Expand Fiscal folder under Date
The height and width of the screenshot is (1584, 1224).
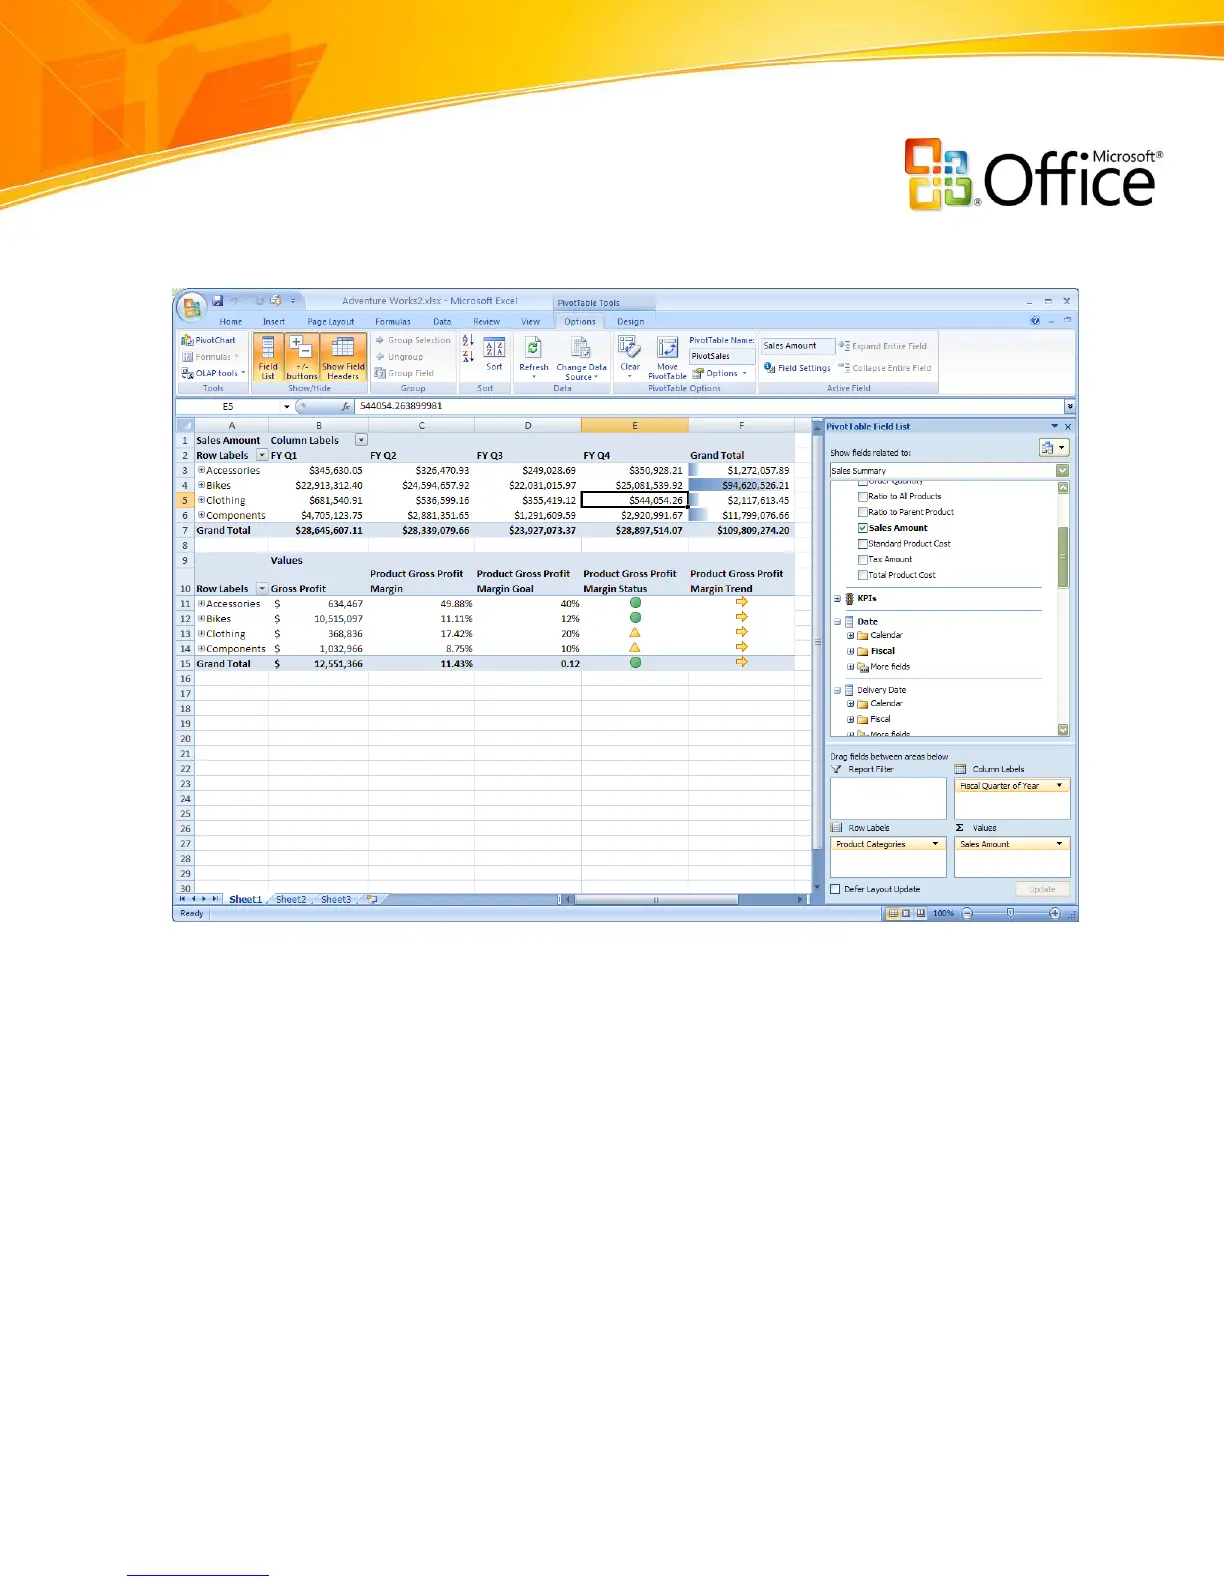pyautogui.click(x=850, y=651)
